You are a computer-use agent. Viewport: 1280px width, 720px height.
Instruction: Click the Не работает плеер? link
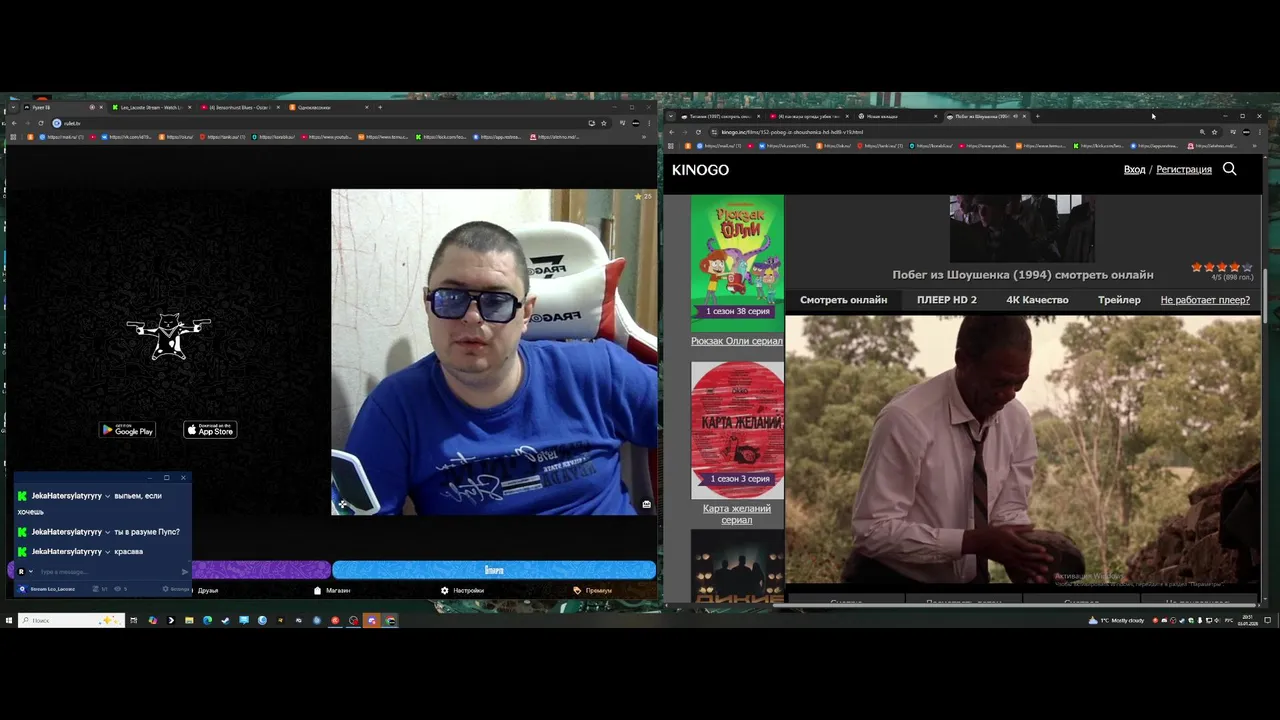pos(1205,300)
